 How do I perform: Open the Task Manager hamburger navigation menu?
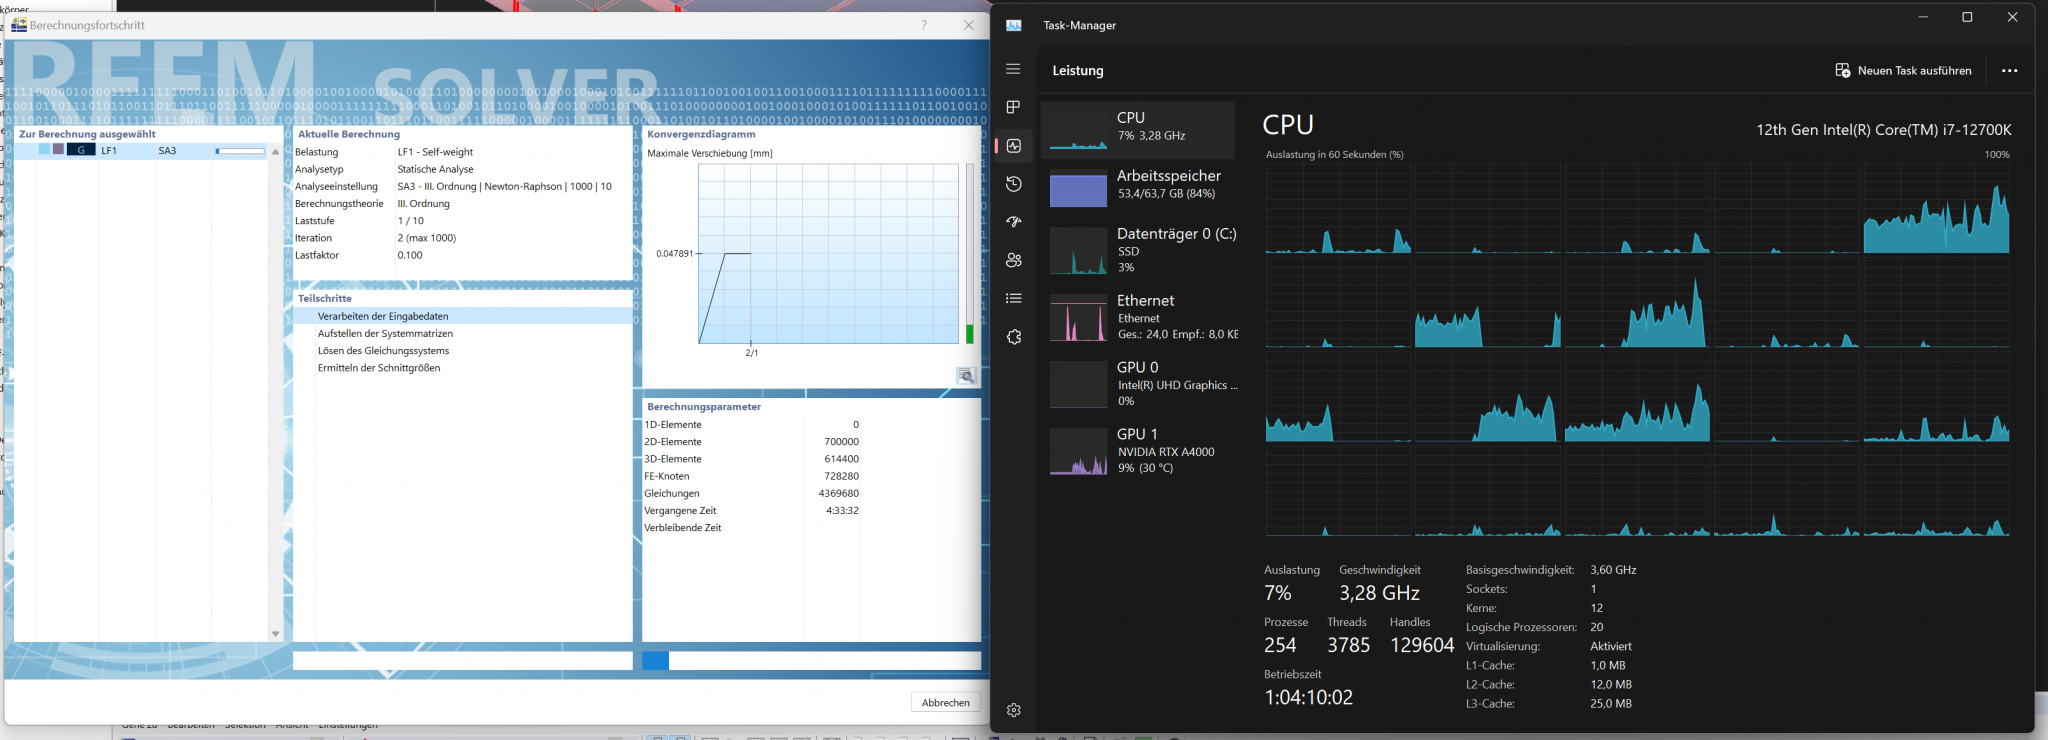tap(1013, 69)
